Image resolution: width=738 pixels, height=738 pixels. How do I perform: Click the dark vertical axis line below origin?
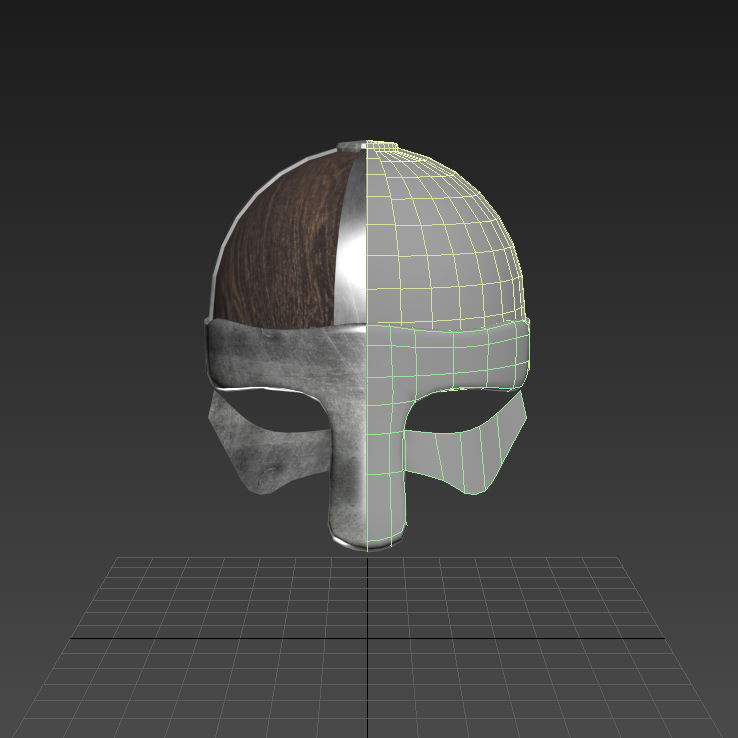[x=368, y=690]
